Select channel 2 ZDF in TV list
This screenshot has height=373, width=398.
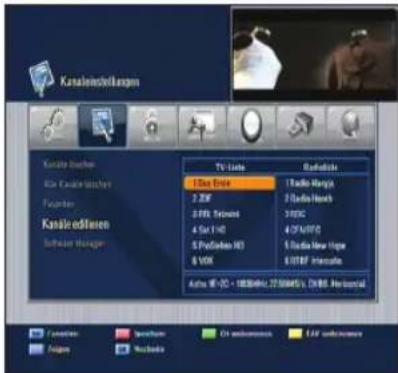coord(230,199)
